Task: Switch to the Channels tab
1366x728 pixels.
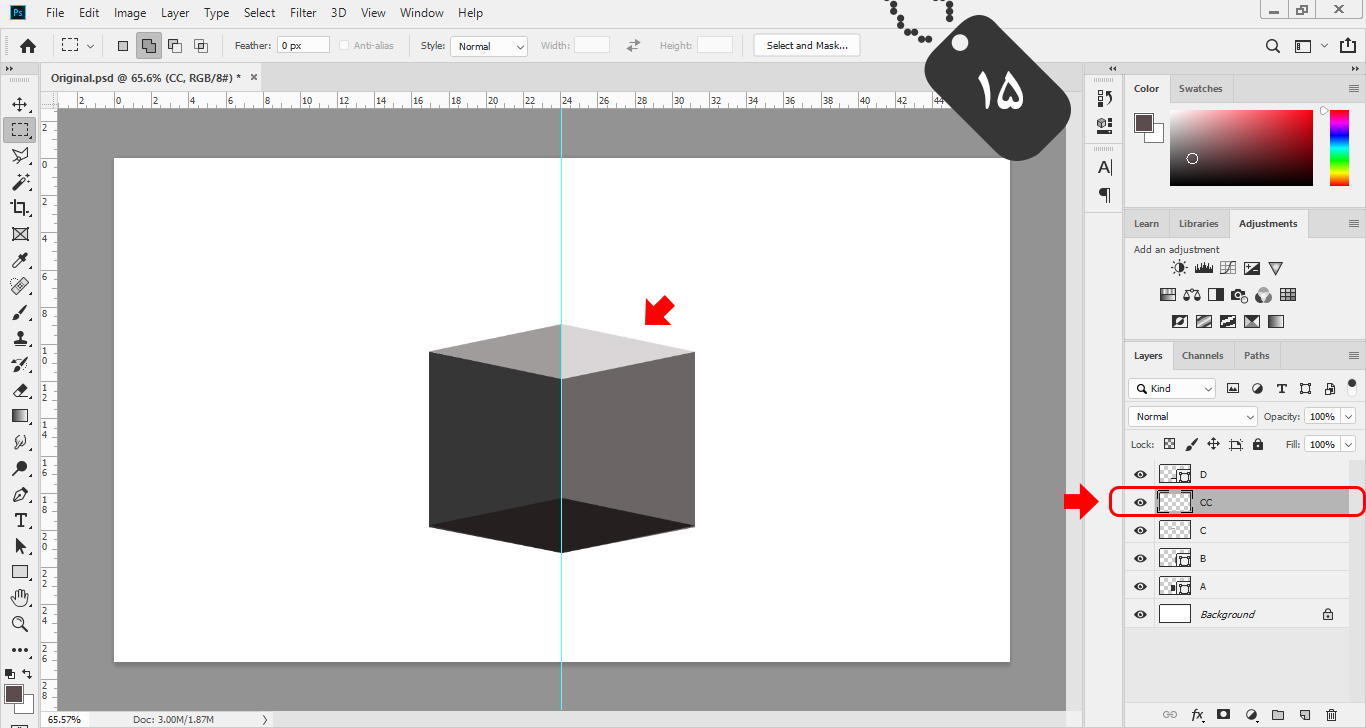Action: [x=1202, y=355]
